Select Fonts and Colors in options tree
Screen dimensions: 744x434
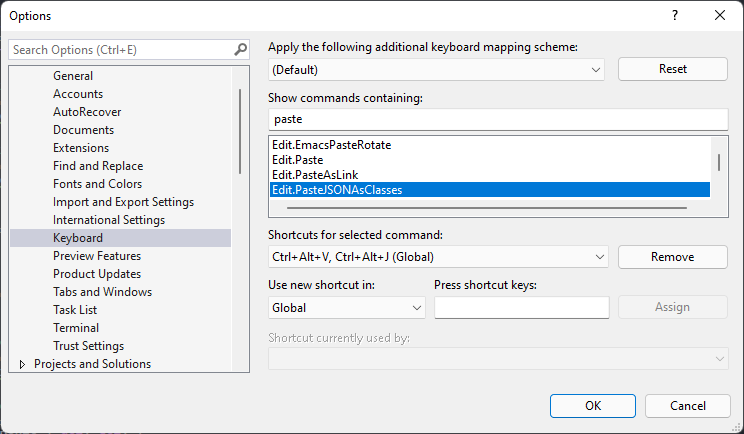(97, 184)
